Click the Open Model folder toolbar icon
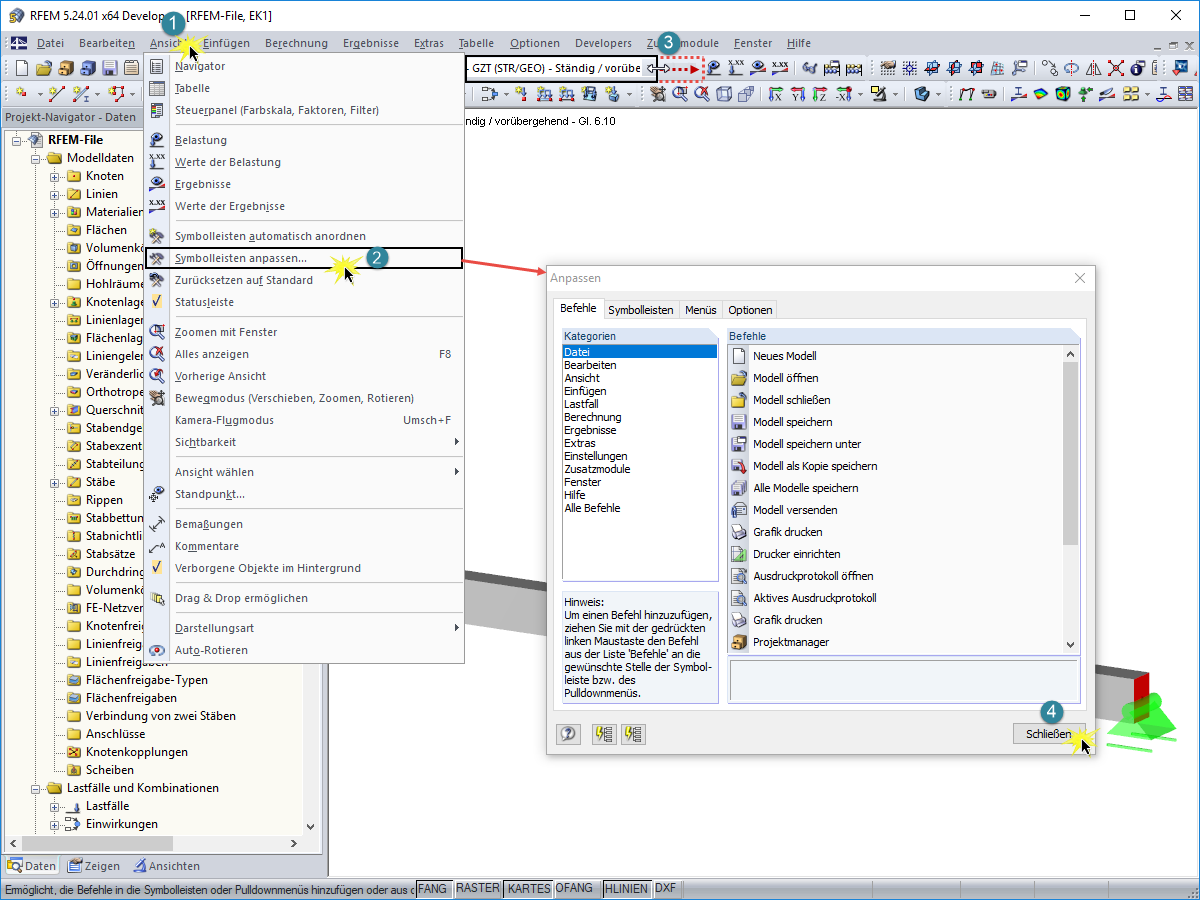 click(43, 68)
